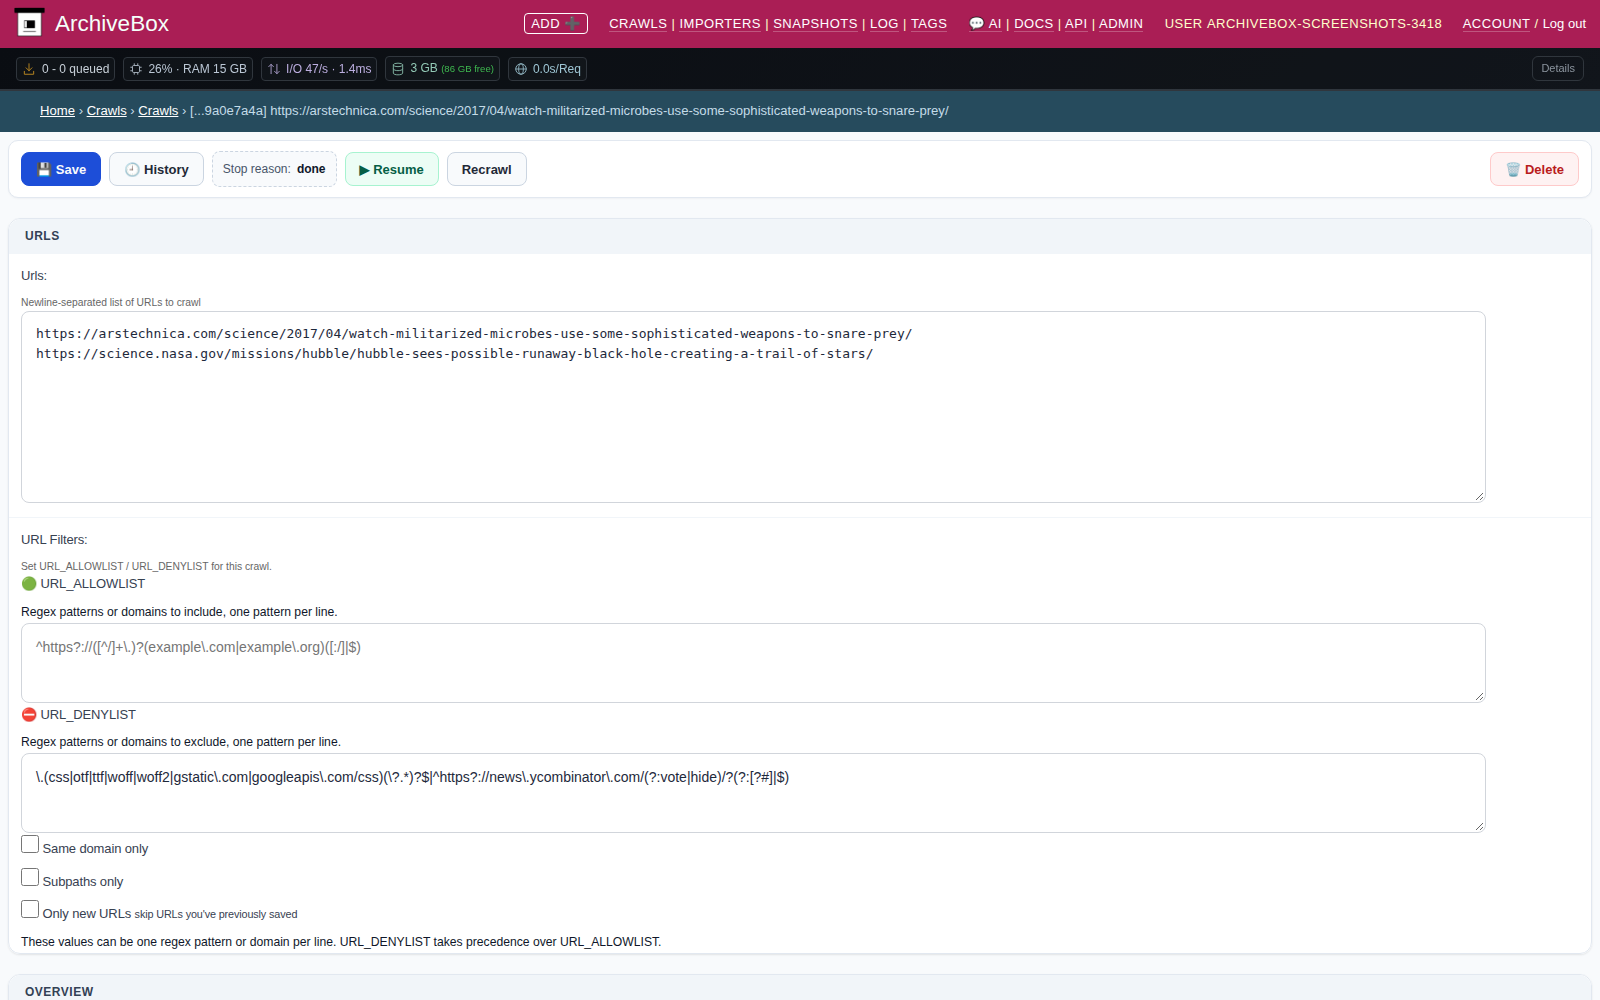Click the ADD plus button
Viewport: 1600px width, 1000px height.
coord(555,23)
